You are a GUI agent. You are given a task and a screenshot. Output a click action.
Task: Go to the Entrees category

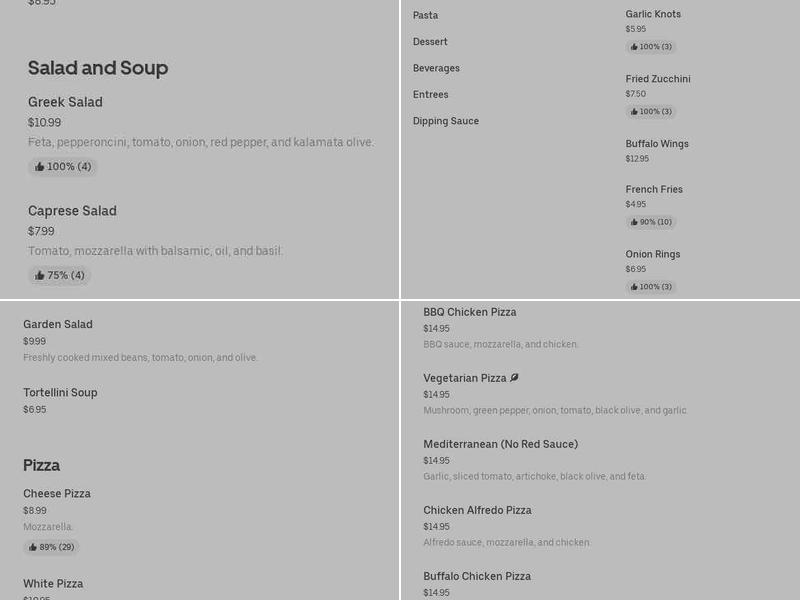point(430,95)
